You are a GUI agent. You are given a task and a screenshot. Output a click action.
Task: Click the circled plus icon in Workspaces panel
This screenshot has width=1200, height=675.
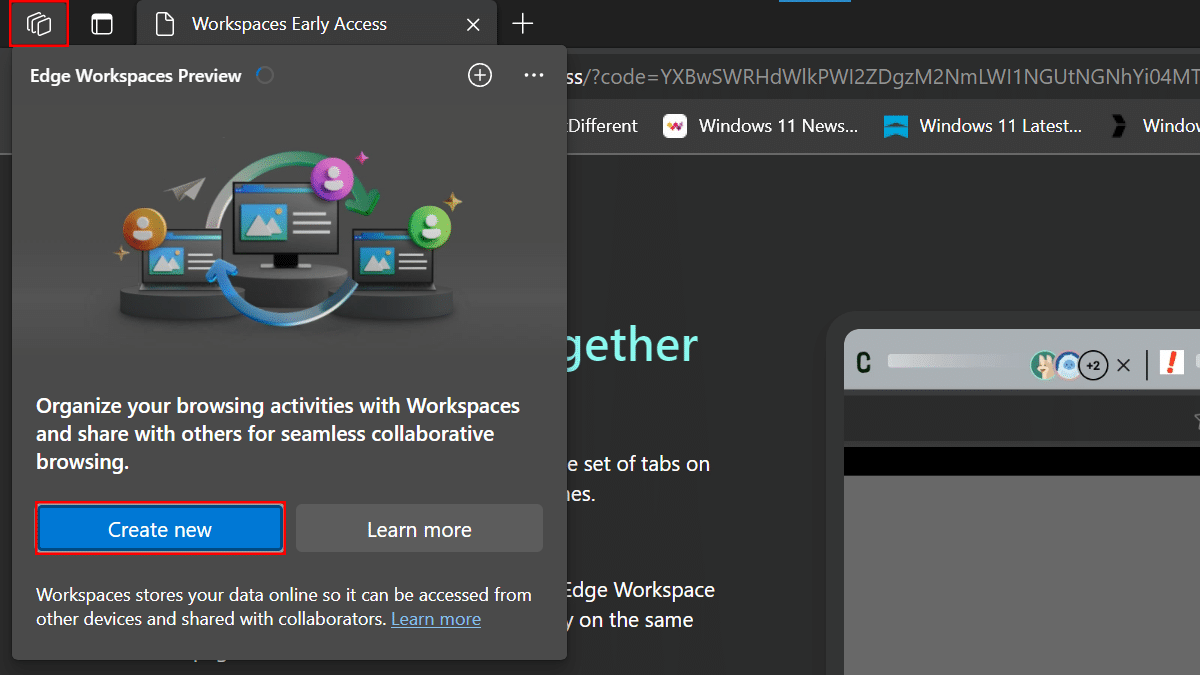[x=480, y=75]
